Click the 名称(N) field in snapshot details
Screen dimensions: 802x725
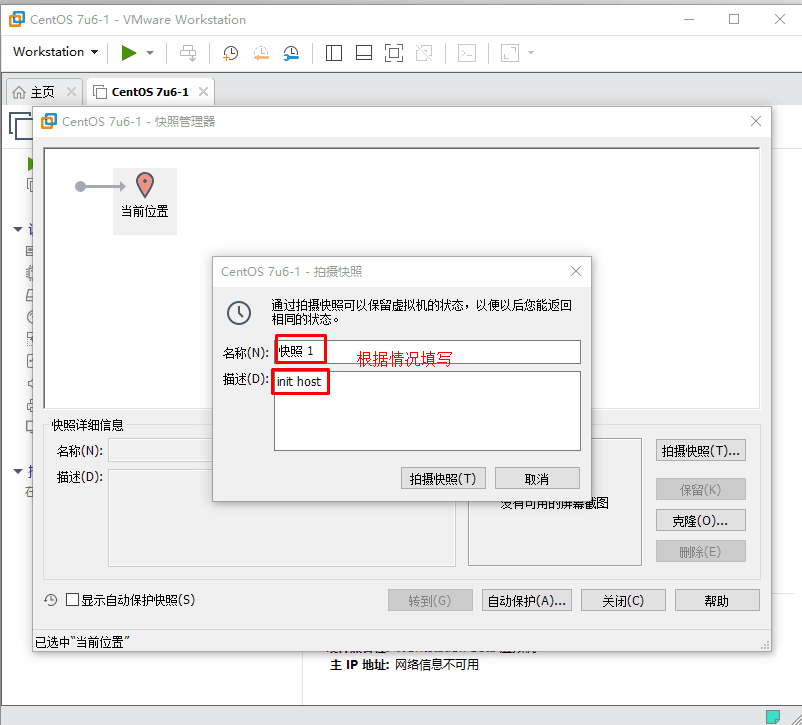click(x=161, y=451)
